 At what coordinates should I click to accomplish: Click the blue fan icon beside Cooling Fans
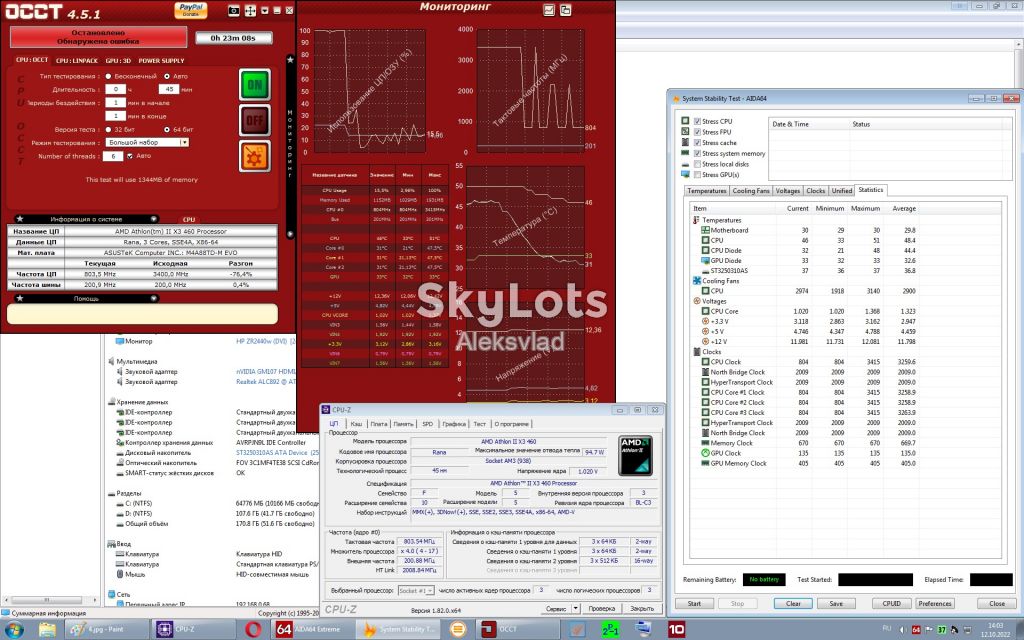[697, 280]
